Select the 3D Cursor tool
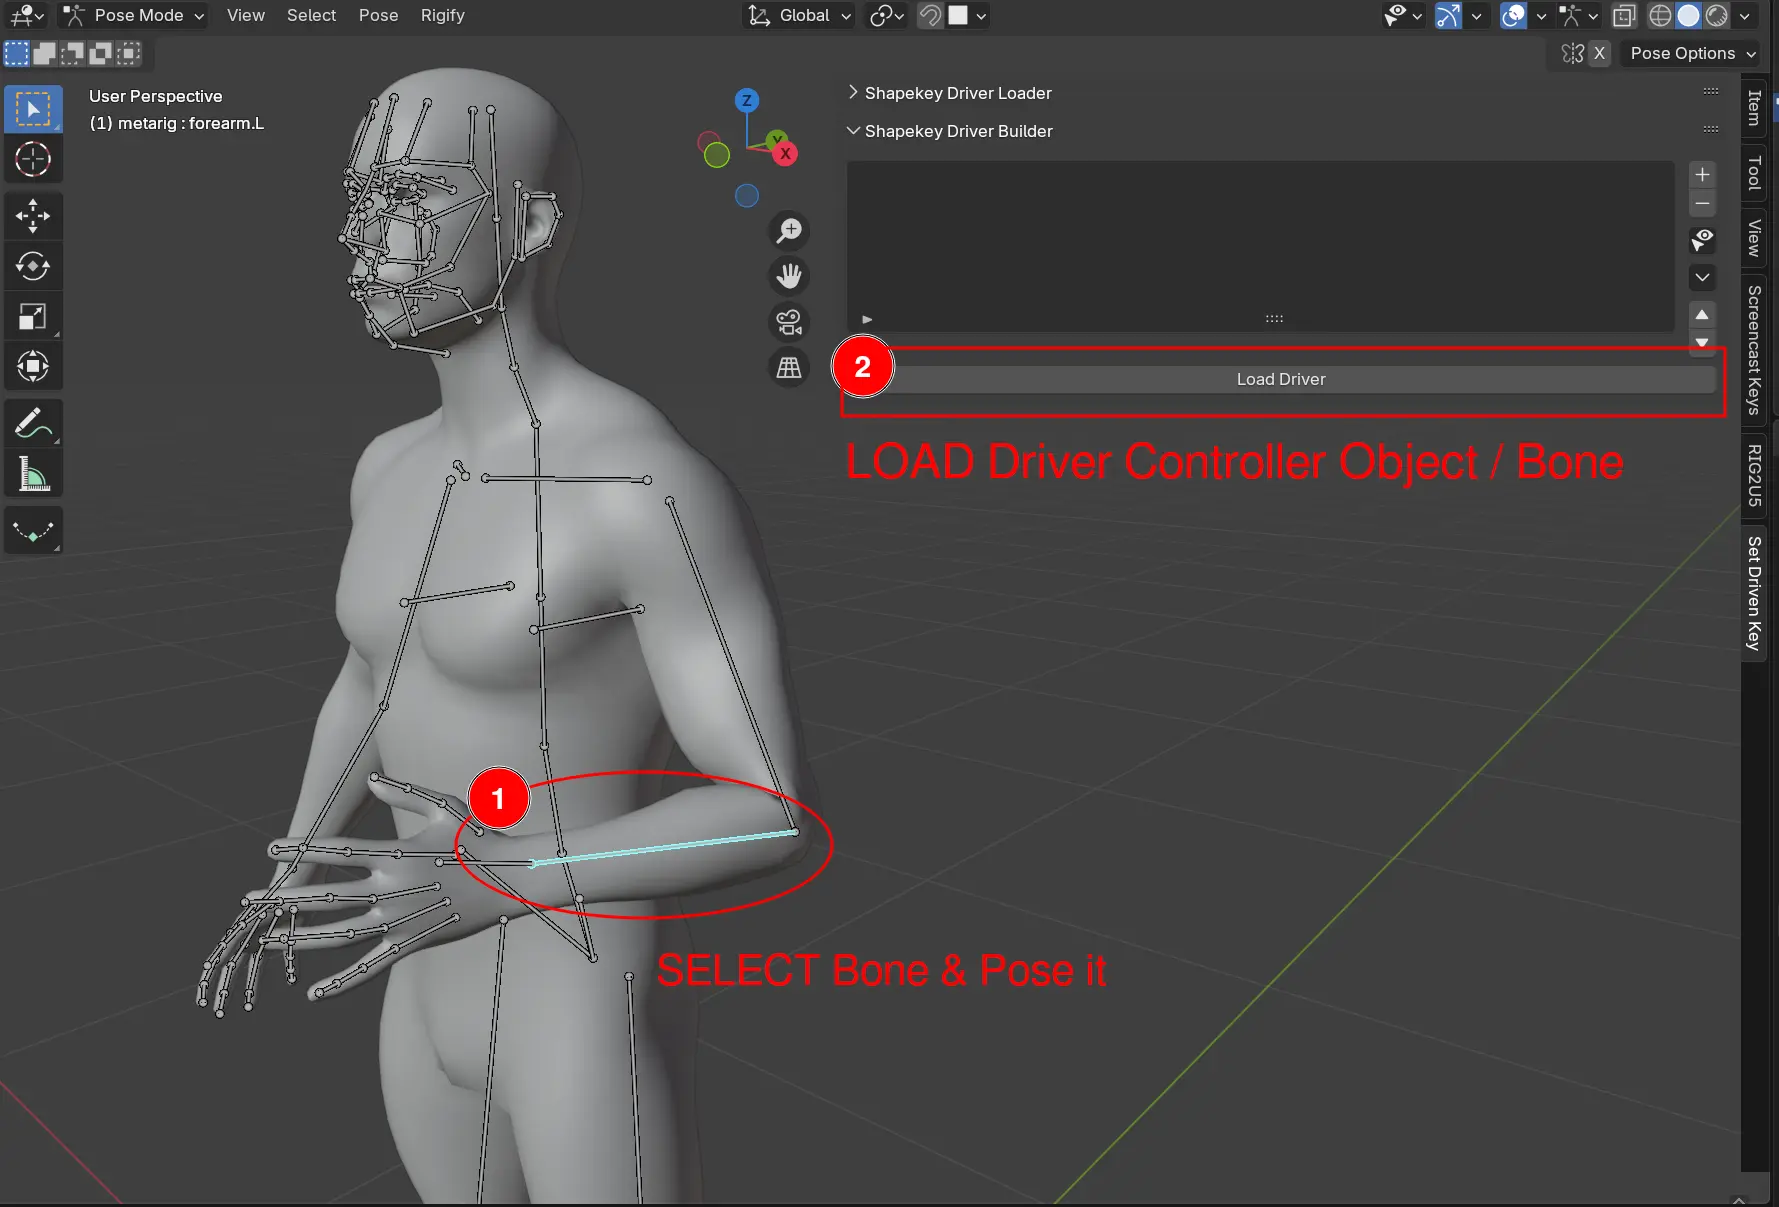The height and width of the screenshot is (1207, 1779). pos(33,159)
